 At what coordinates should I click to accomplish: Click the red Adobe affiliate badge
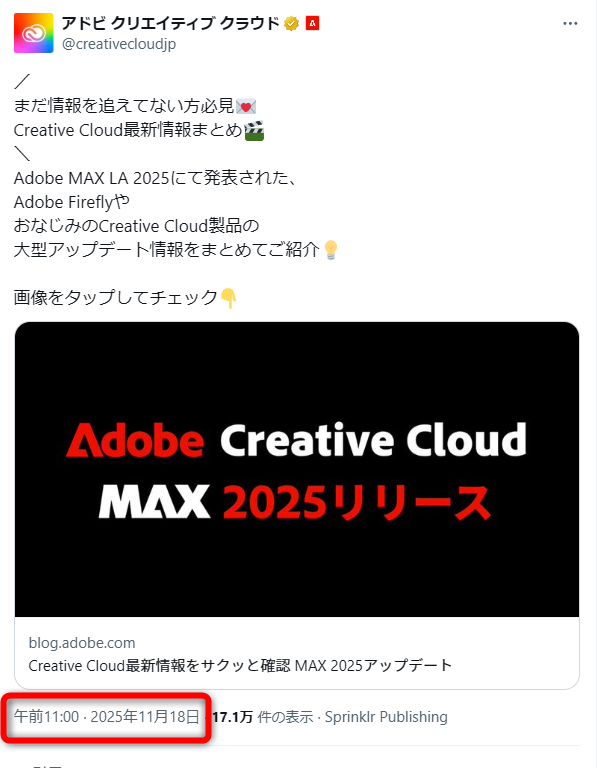click(312, 23)
